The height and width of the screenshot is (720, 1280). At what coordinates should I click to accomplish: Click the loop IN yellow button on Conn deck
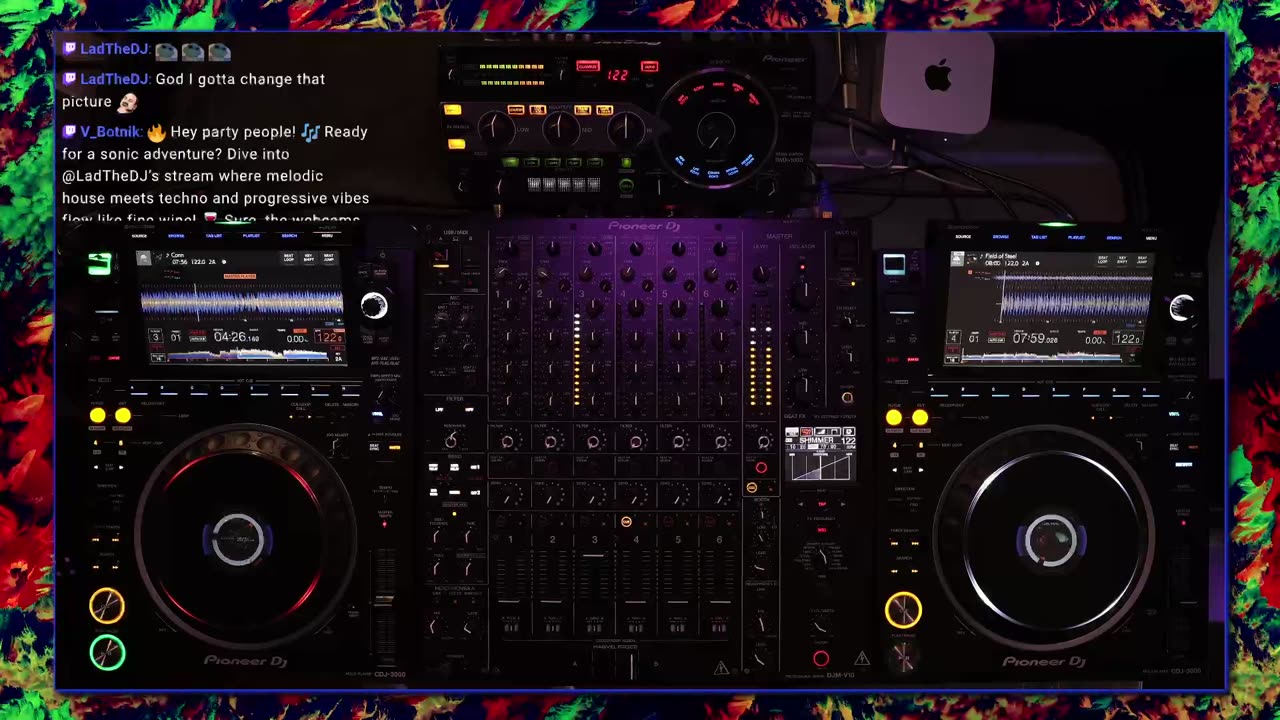[97, 415]
